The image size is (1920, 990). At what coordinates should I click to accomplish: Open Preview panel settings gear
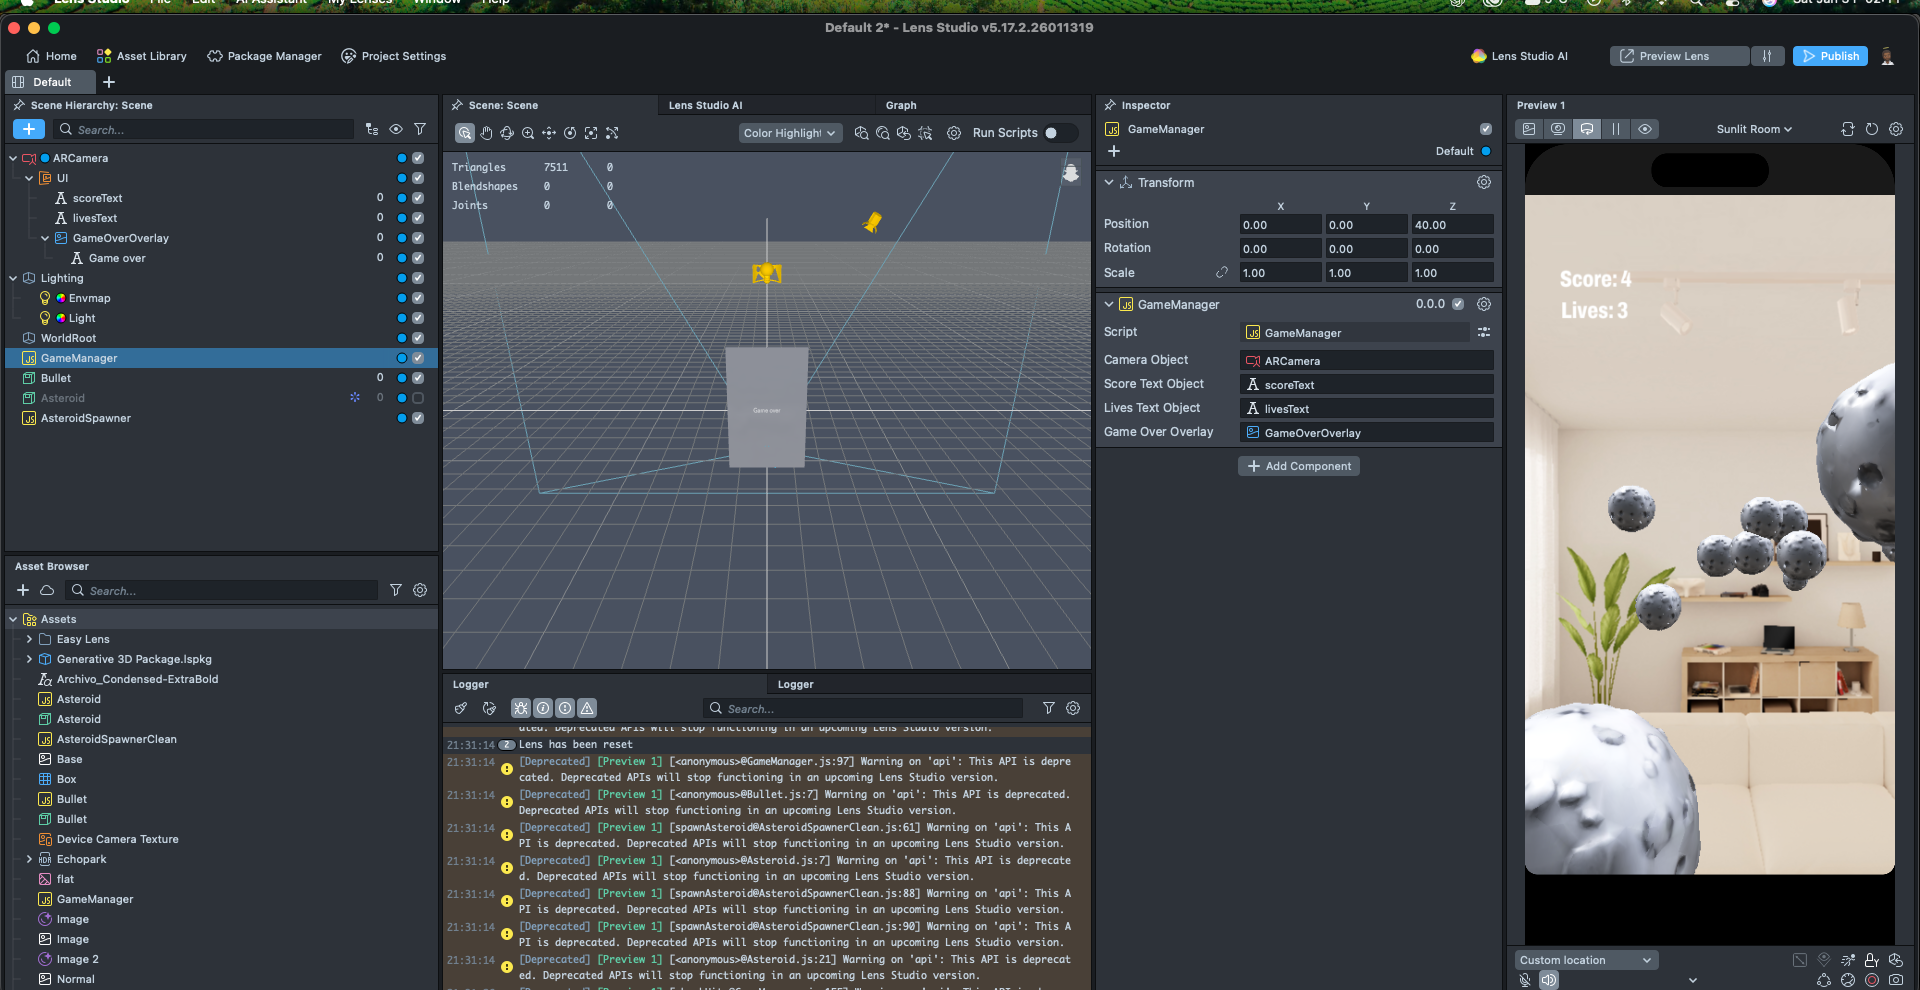coord(1896,129)
